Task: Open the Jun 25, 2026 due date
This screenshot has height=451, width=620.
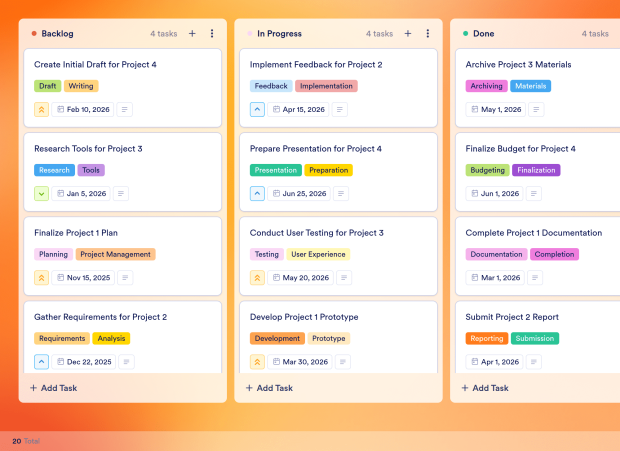Action: (x=299, y=194)
